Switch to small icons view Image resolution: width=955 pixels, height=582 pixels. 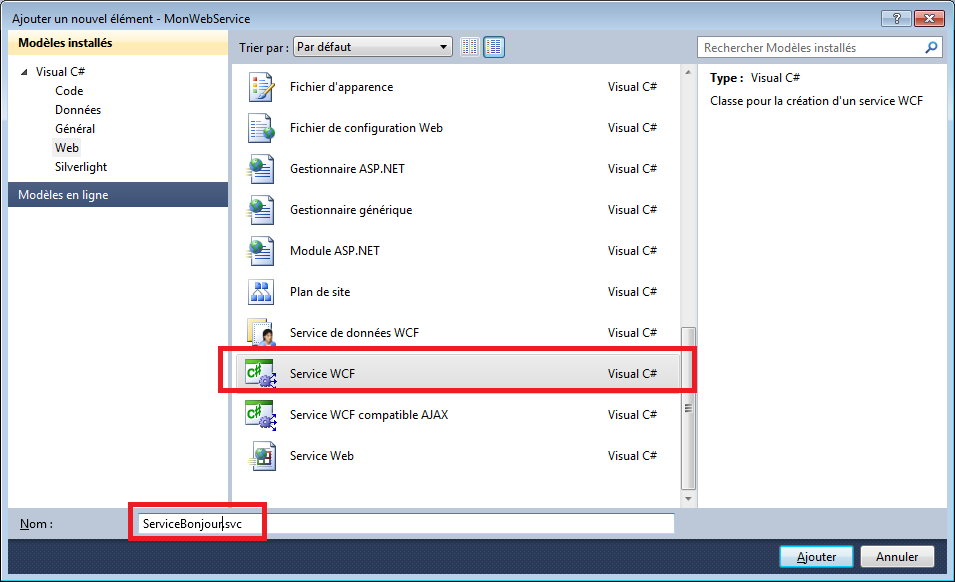470,47
